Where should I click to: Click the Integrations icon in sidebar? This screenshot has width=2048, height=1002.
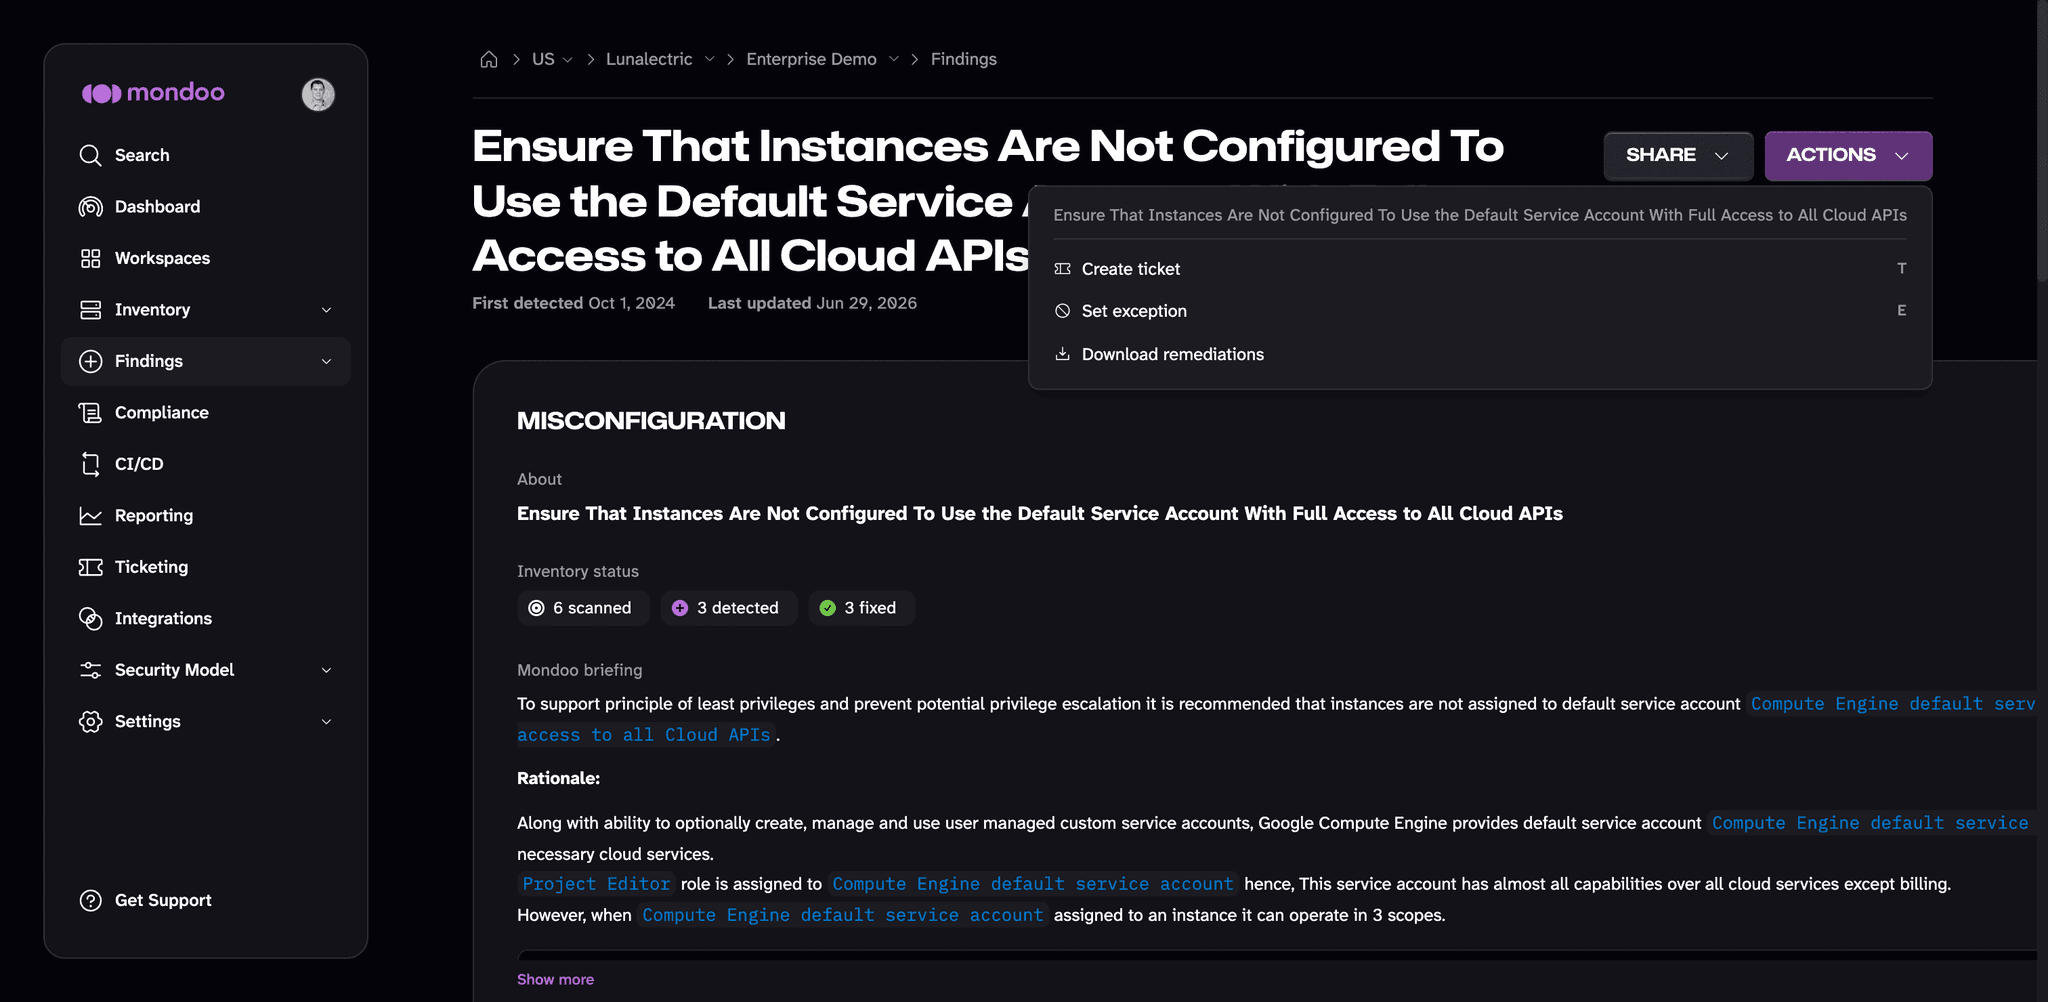90,619
